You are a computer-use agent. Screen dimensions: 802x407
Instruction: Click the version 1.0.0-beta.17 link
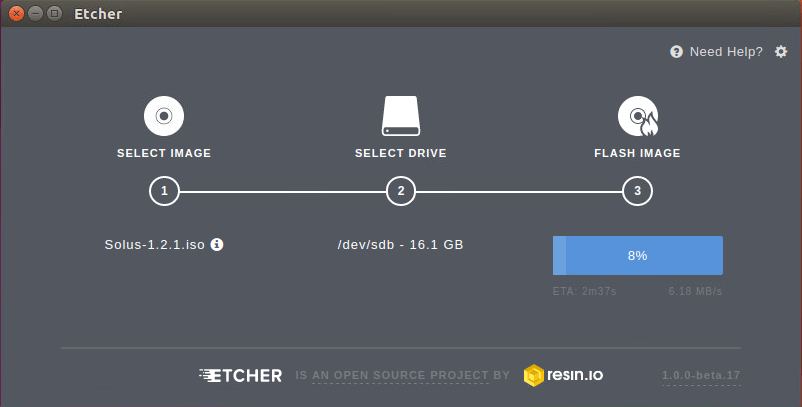pos(701,376)
